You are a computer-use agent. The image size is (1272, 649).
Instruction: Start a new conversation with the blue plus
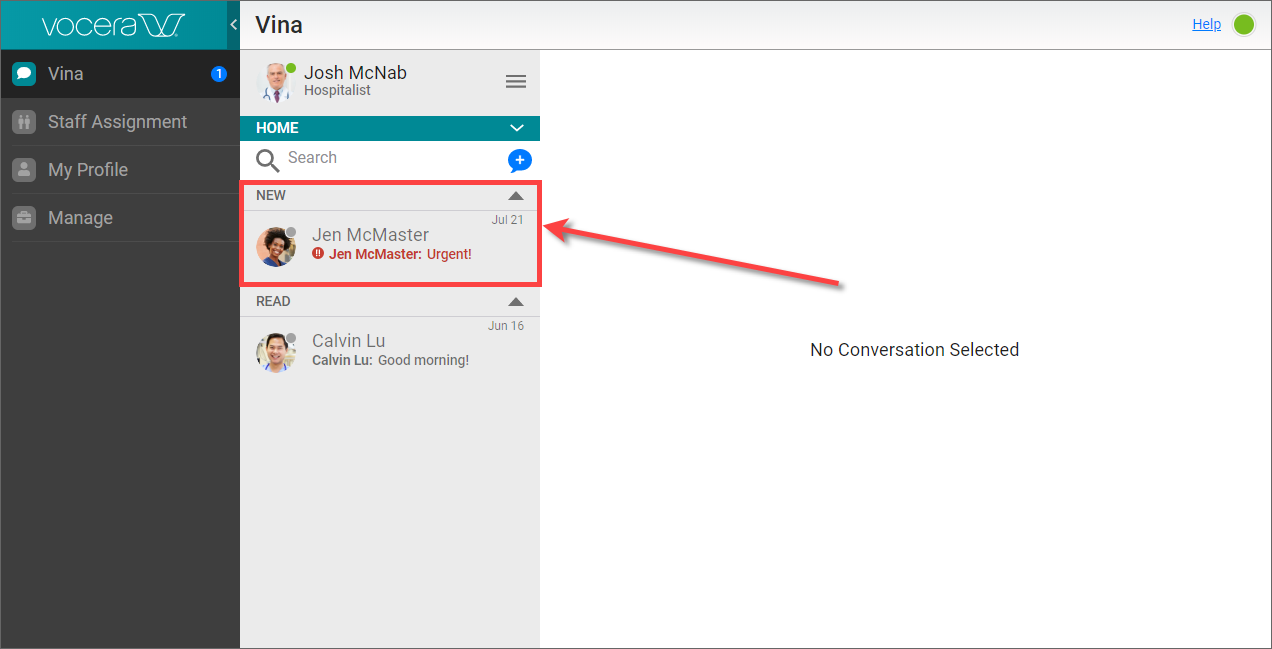pos(519,160)
